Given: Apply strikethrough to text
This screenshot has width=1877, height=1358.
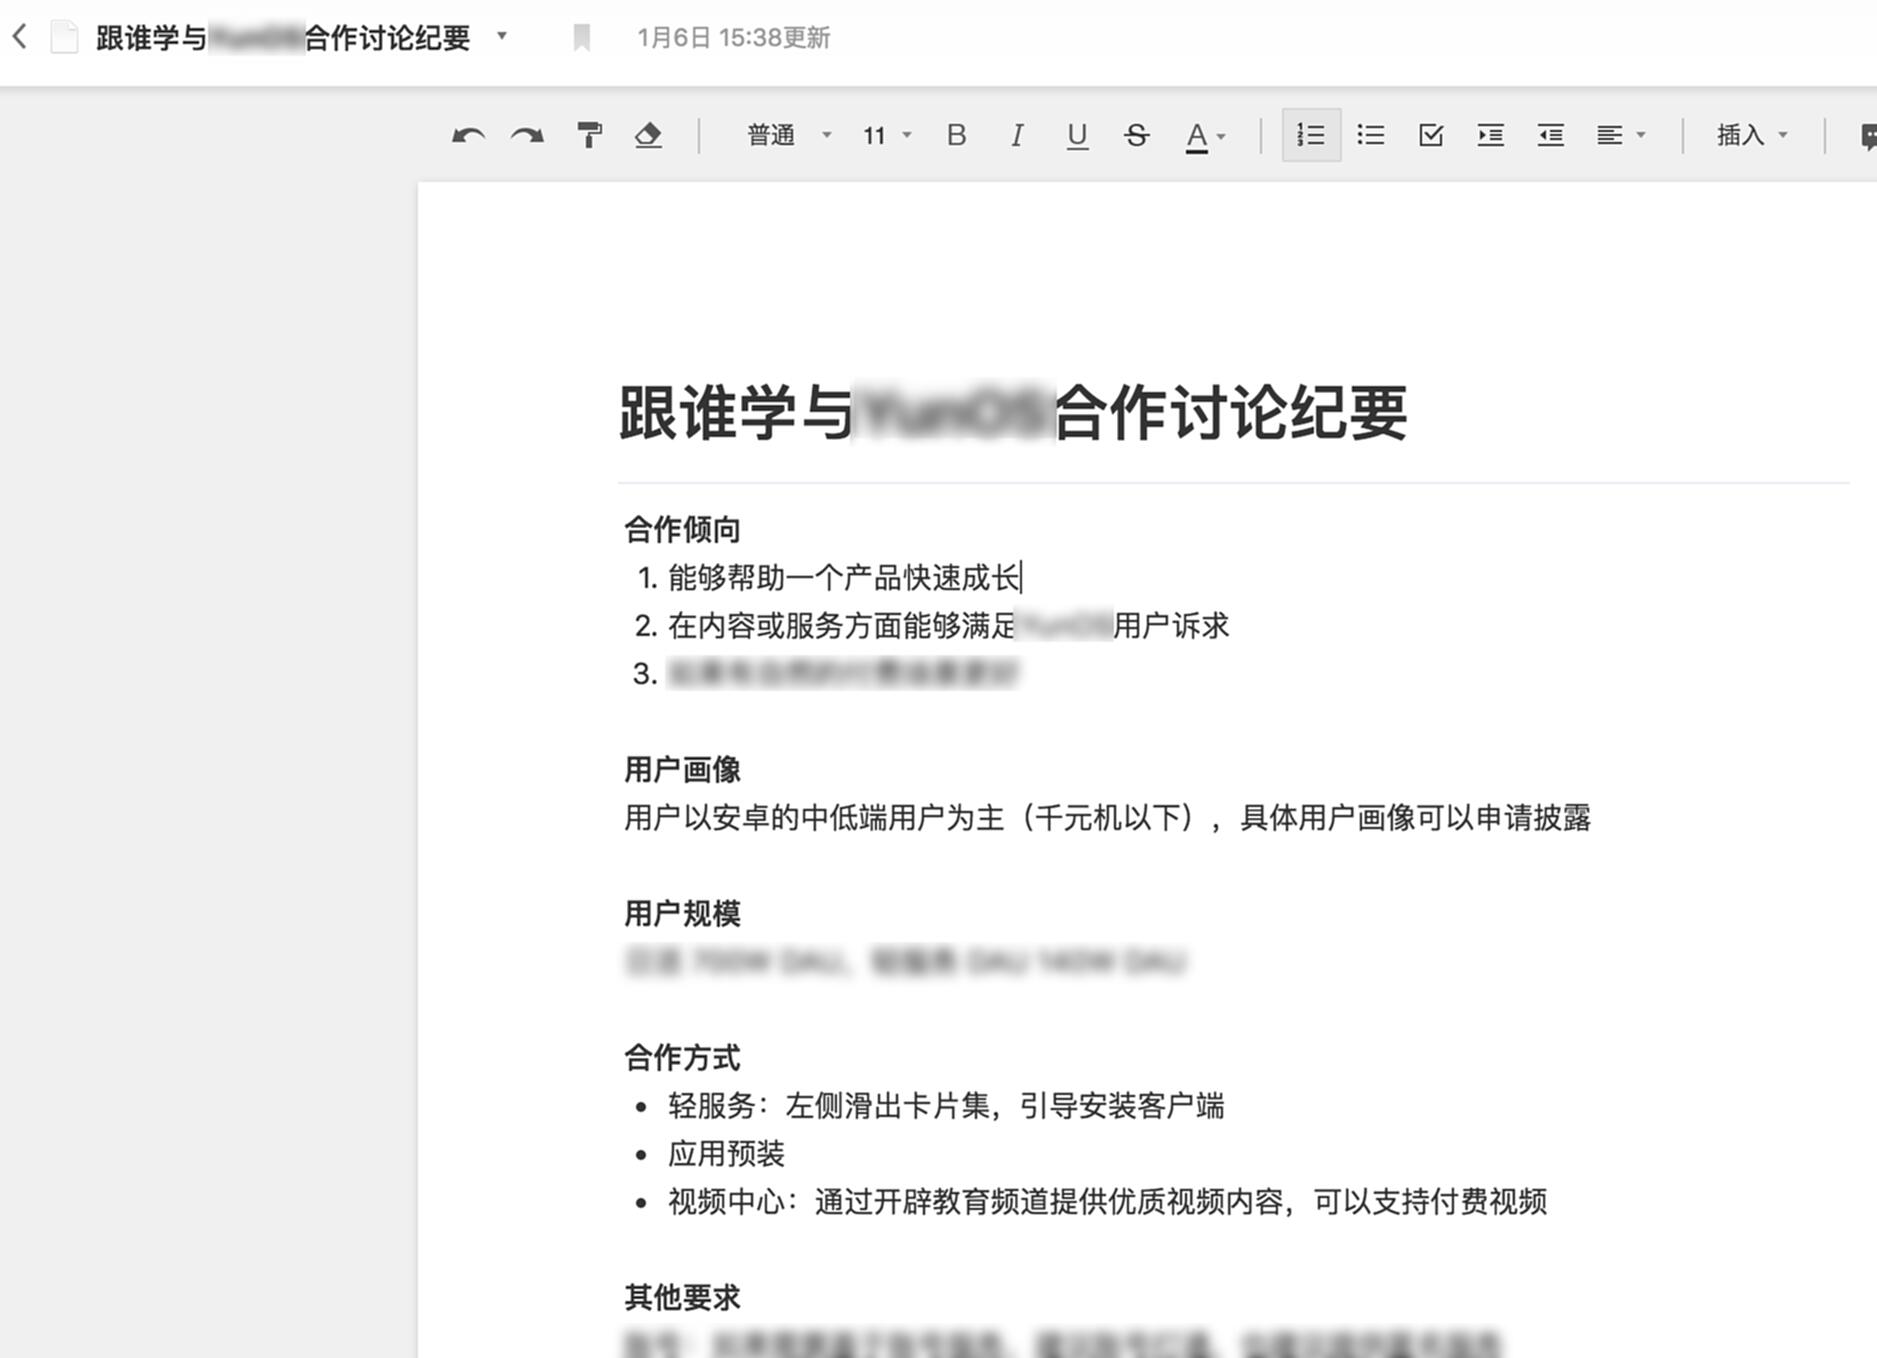Looking at the screenshot, I should tap(1136, 135).
